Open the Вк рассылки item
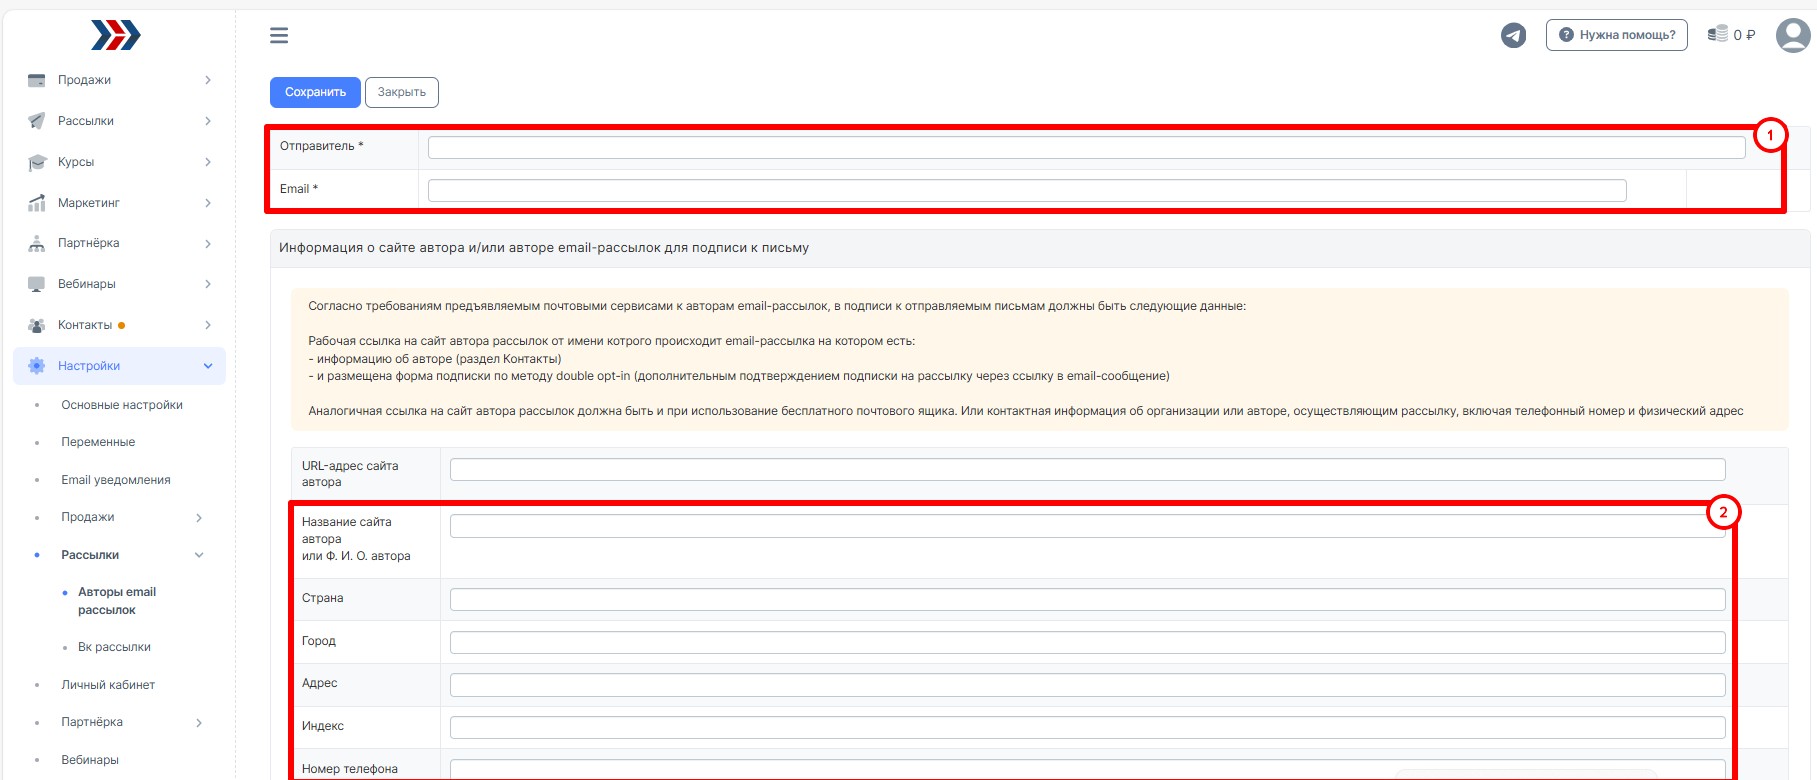The height and width of the screenshot is (780, 1817). pos(114,647)
